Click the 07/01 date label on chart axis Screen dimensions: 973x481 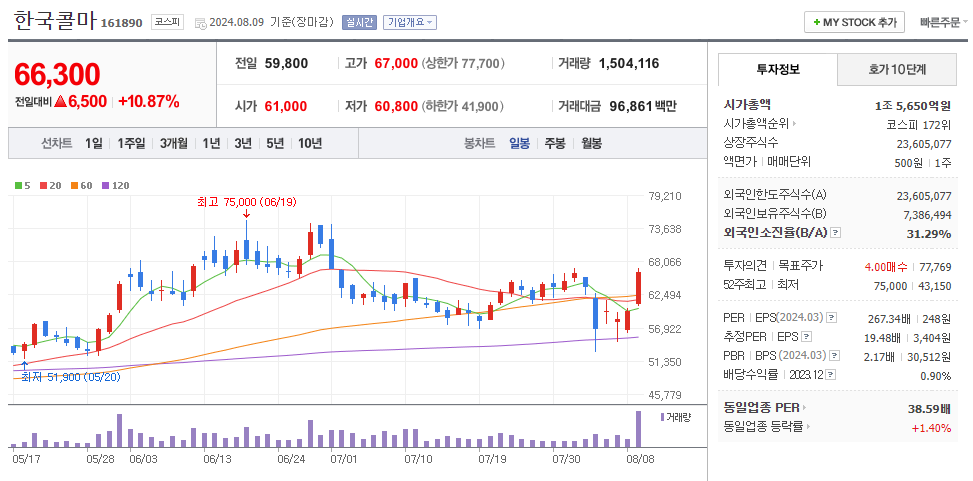pos(344,460)
